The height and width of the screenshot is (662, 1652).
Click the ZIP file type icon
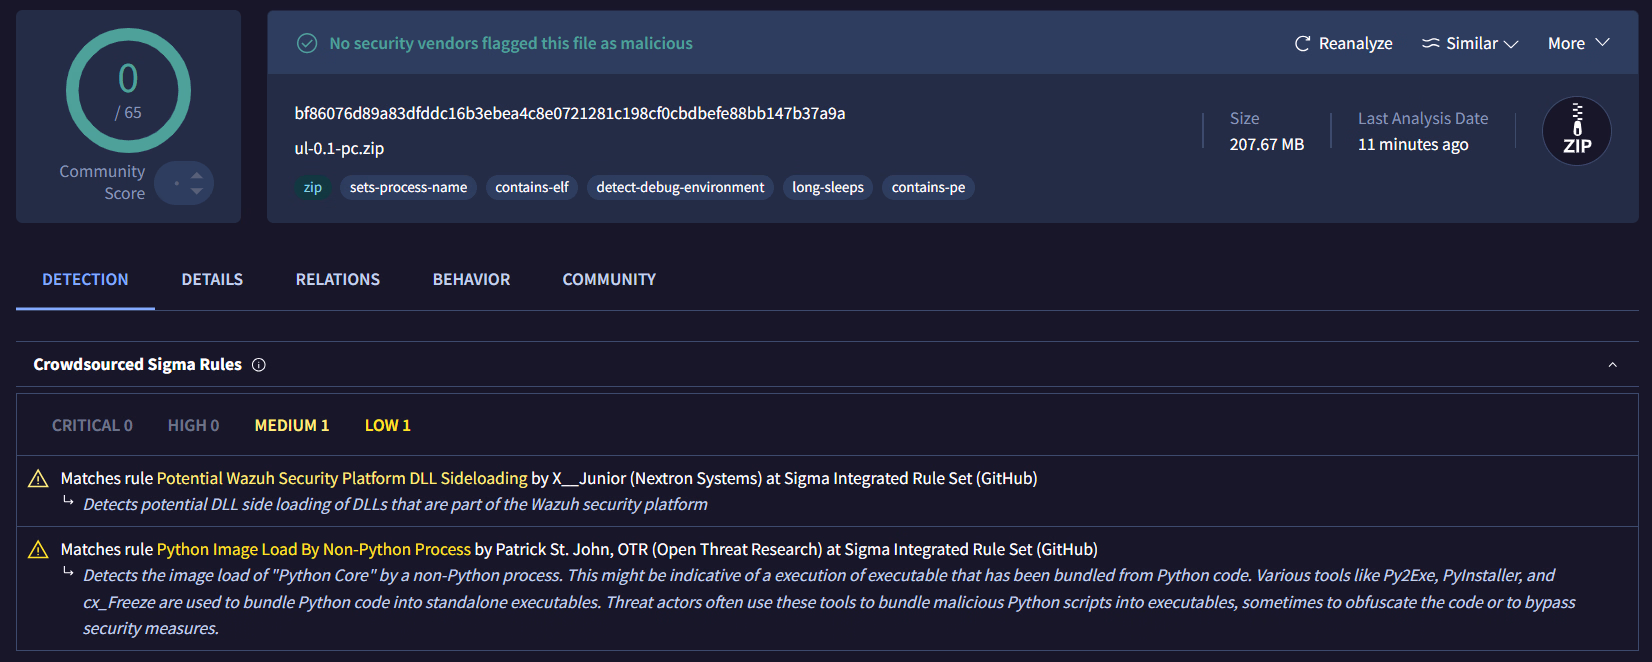[x=1576, y=131]
